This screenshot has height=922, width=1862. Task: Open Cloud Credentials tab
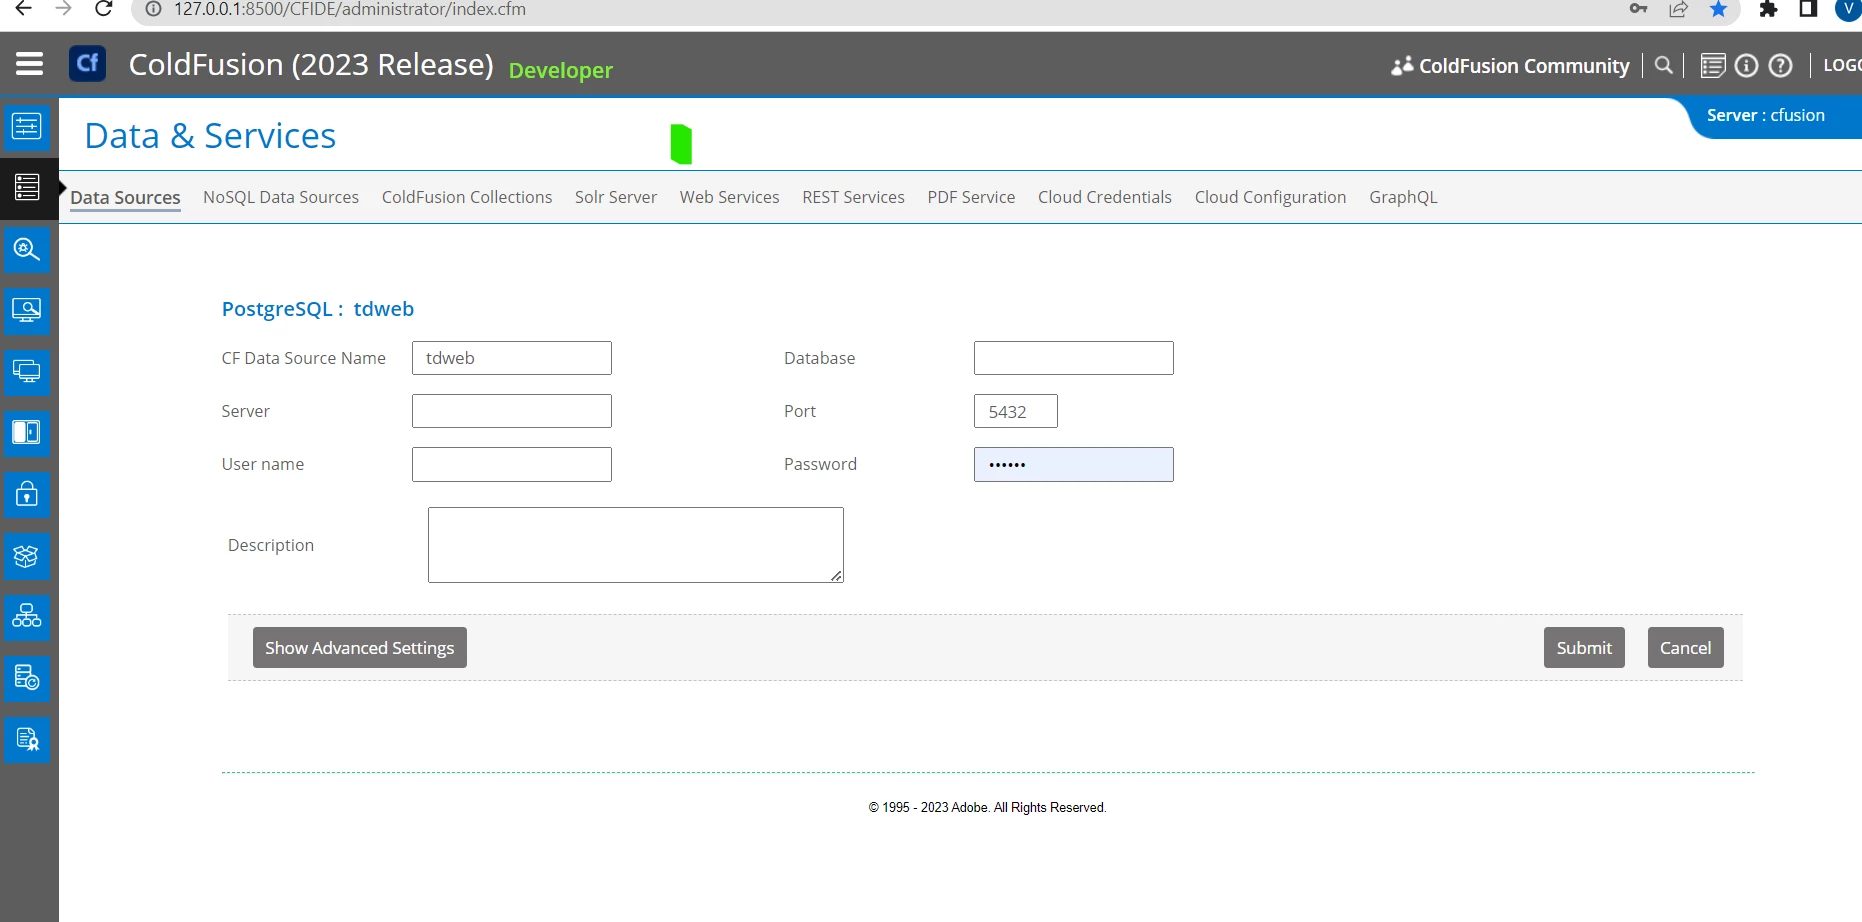(1105, 197)
